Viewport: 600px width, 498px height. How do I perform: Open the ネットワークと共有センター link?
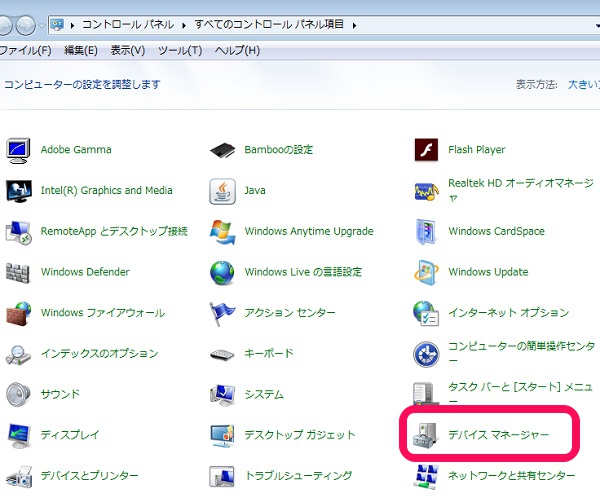(512, 476)
